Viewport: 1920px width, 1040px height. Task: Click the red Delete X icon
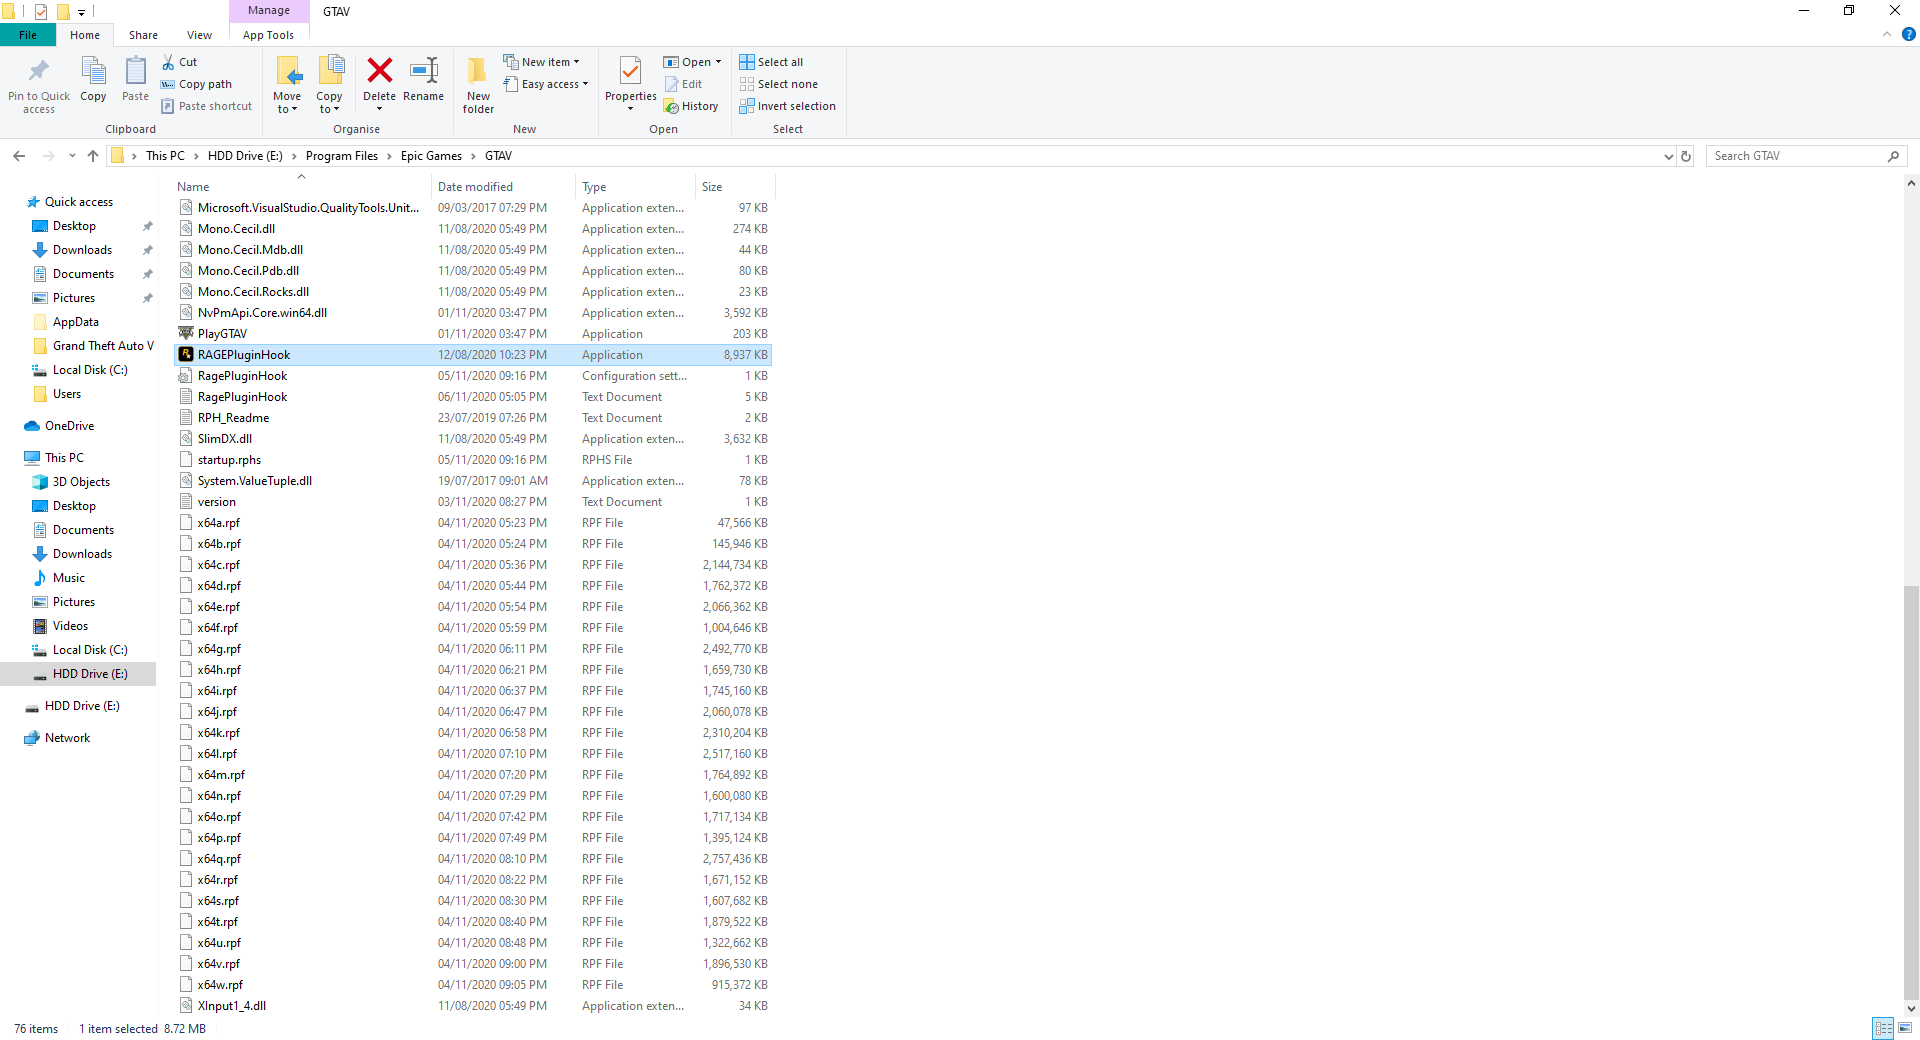(380, 70)
